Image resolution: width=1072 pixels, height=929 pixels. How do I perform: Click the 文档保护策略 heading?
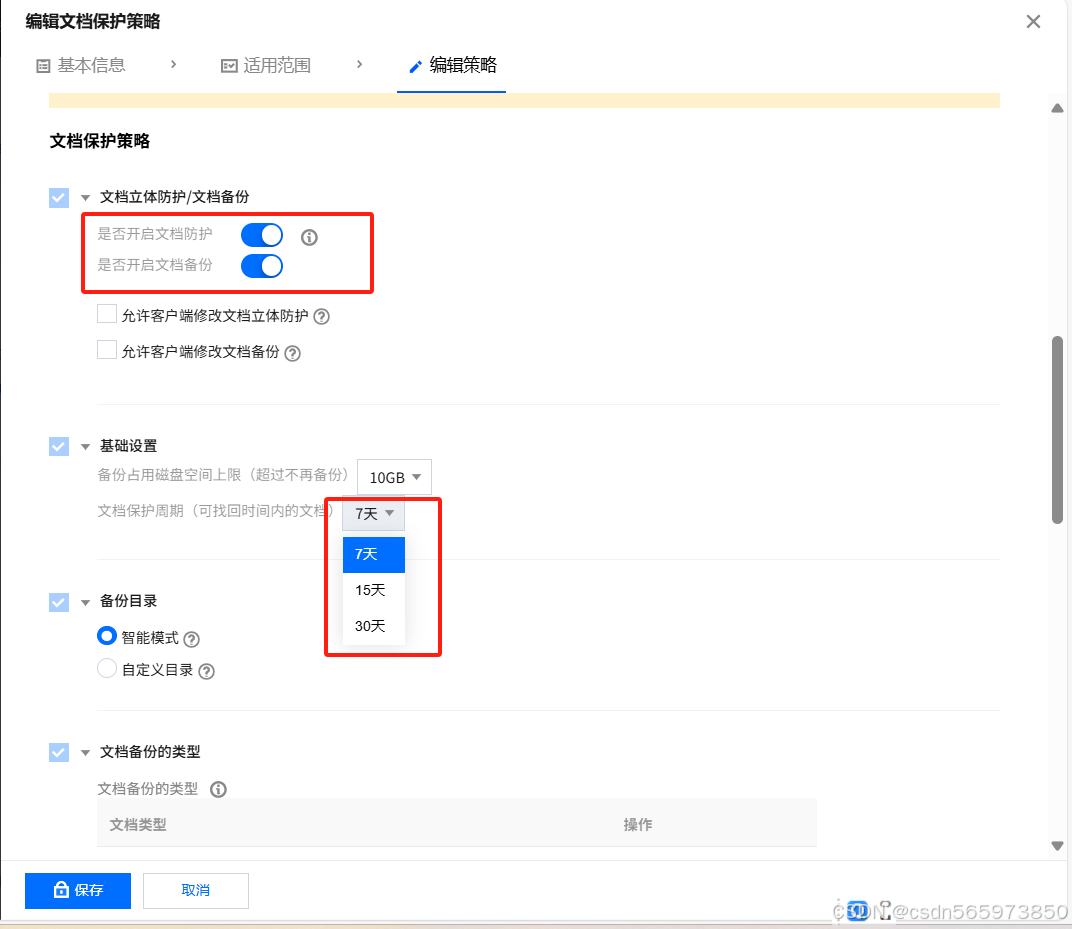(100, 142)
